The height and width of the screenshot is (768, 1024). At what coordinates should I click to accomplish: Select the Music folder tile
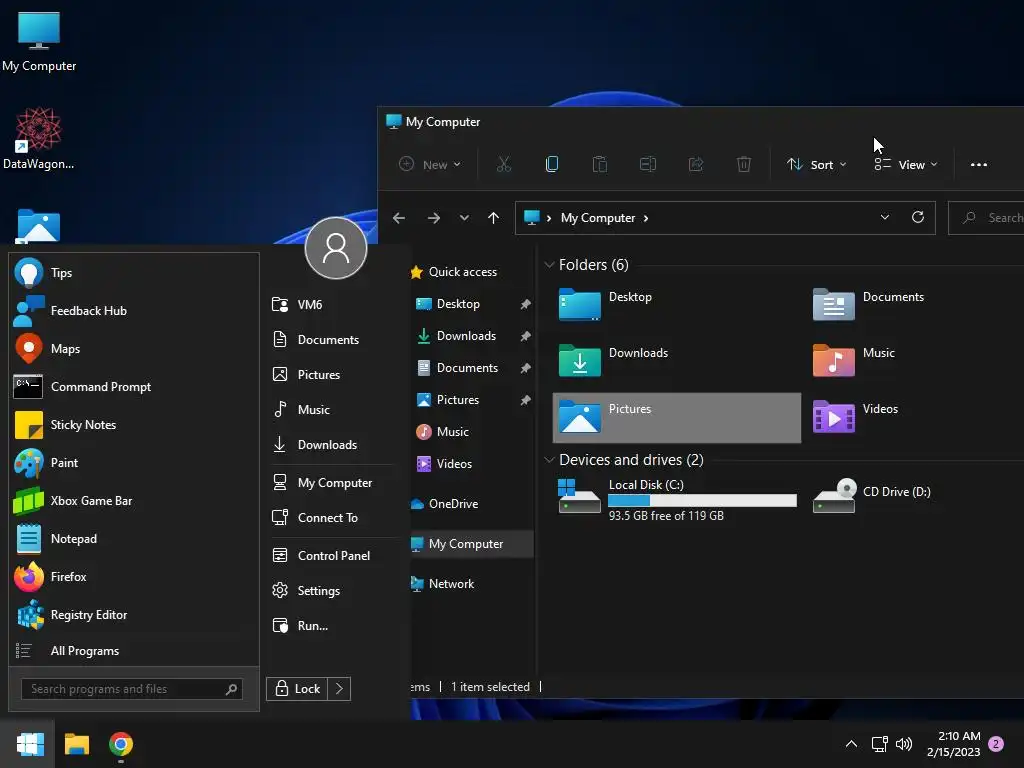(x=854, y=361)
